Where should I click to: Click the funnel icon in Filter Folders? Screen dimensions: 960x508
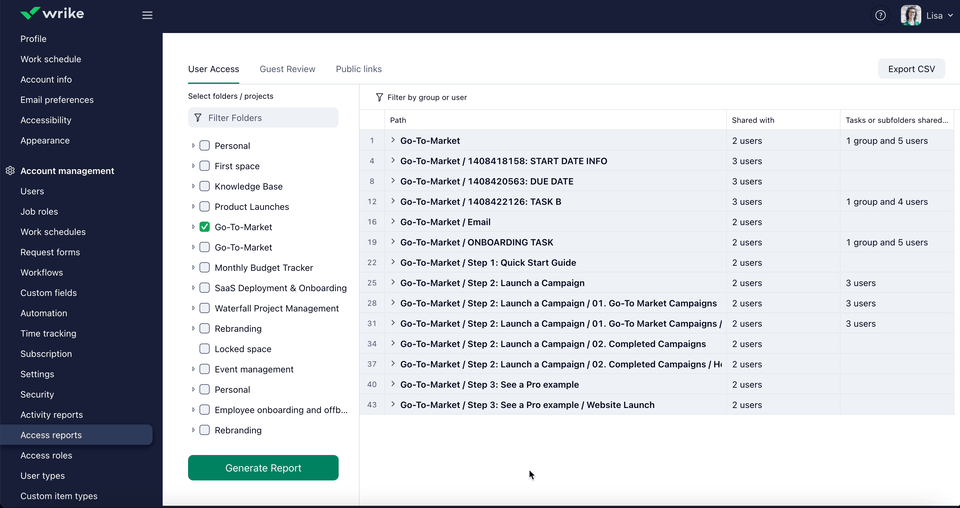[x=197, y=118]
